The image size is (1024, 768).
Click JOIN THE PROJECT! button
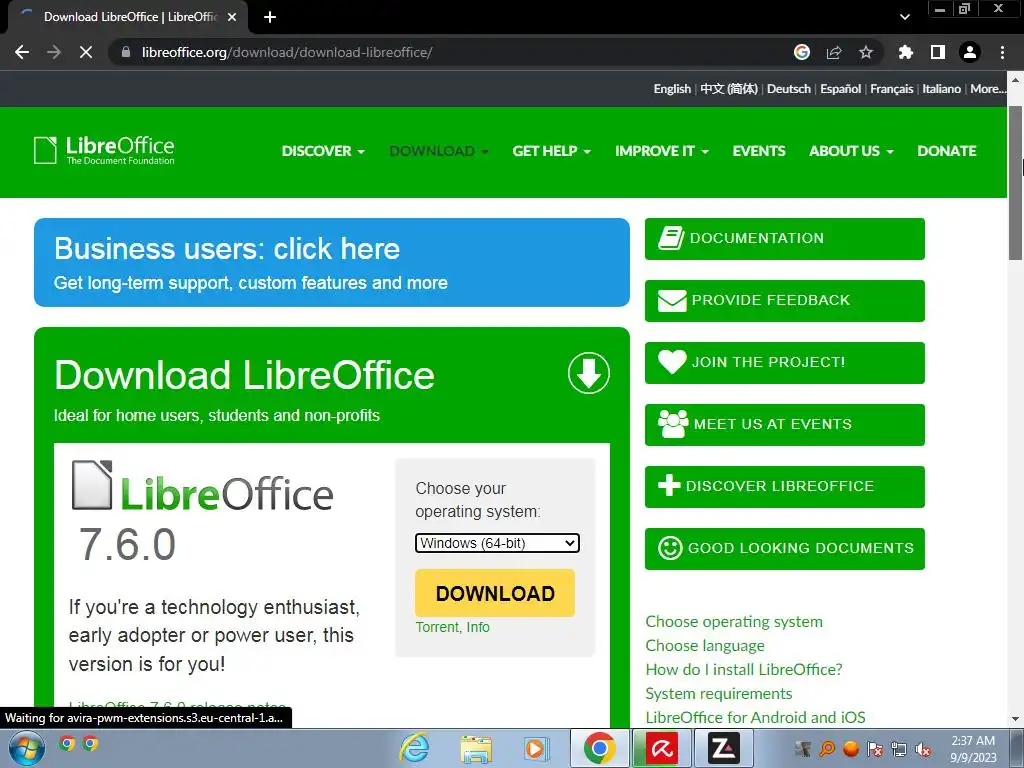pos(785,362)
